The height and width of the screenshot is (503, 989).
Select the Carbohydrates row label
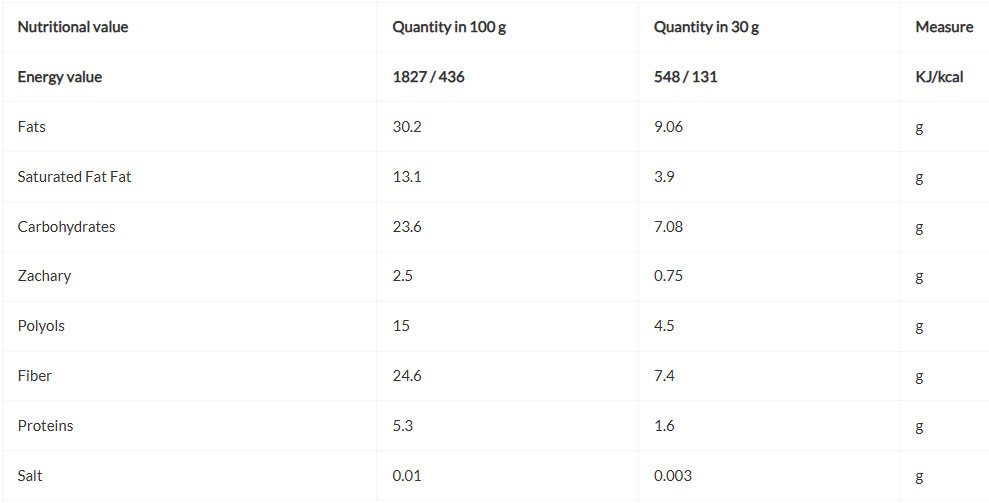(x=66, y=227)
